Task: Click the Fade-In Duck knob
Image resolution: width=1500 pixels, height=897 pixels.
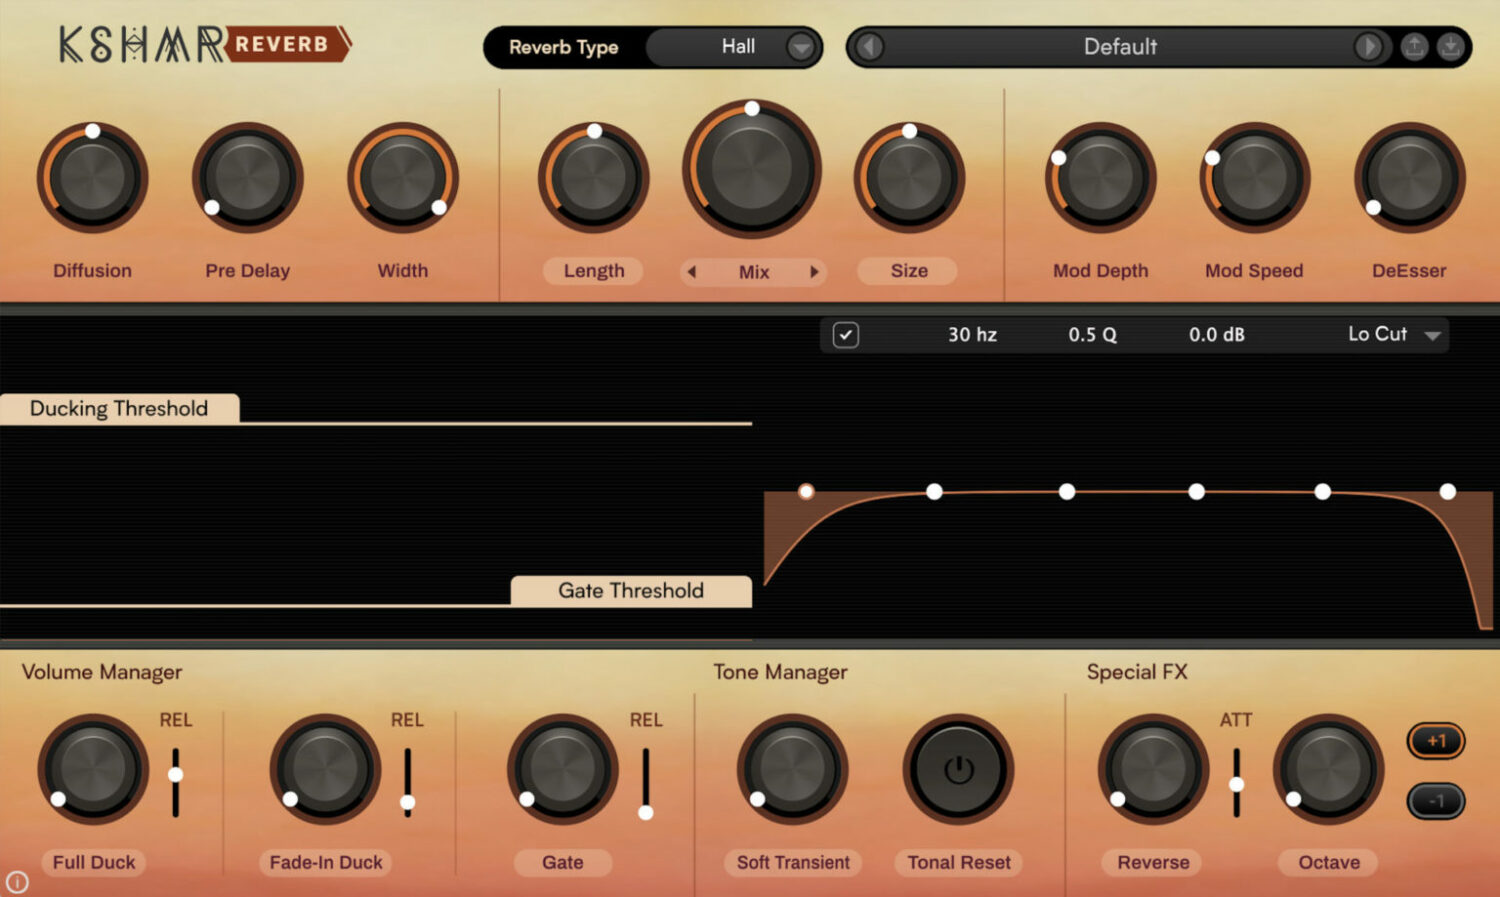Action: pos(325,769)
